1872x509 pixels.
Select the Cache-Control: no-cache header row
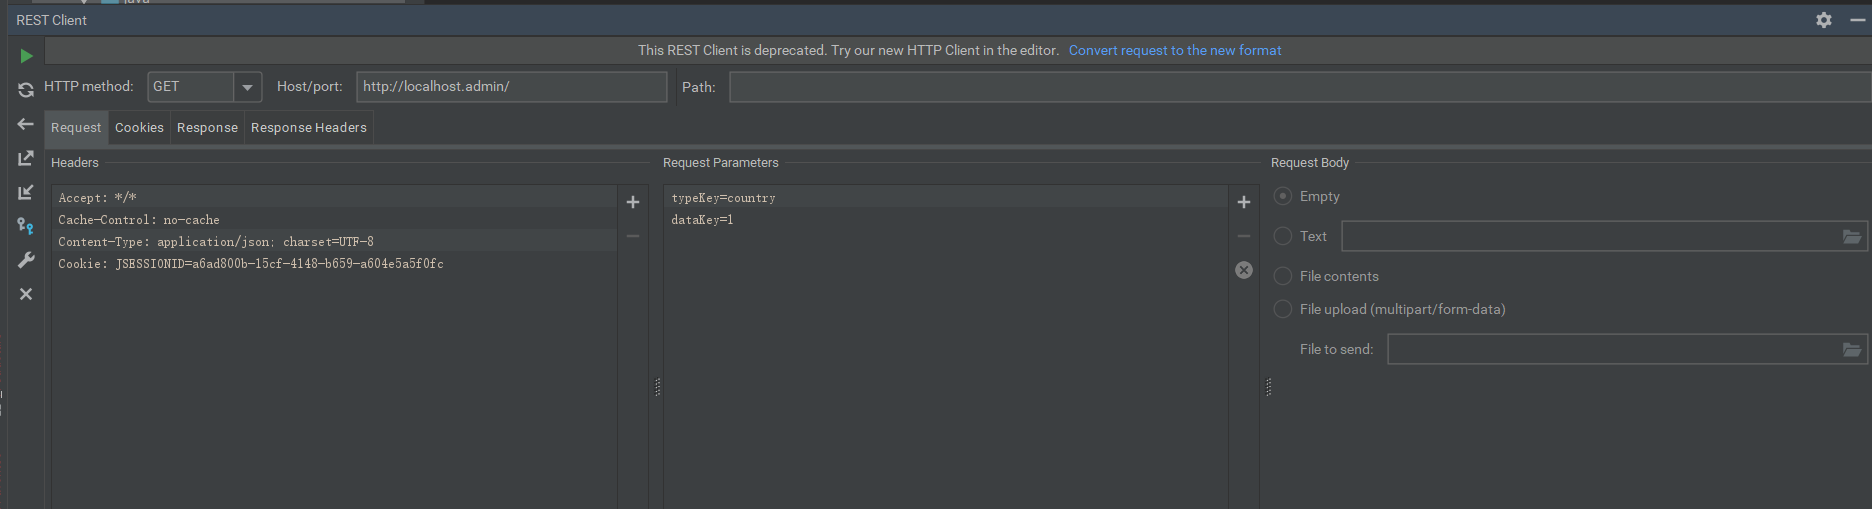click(334, 219)
